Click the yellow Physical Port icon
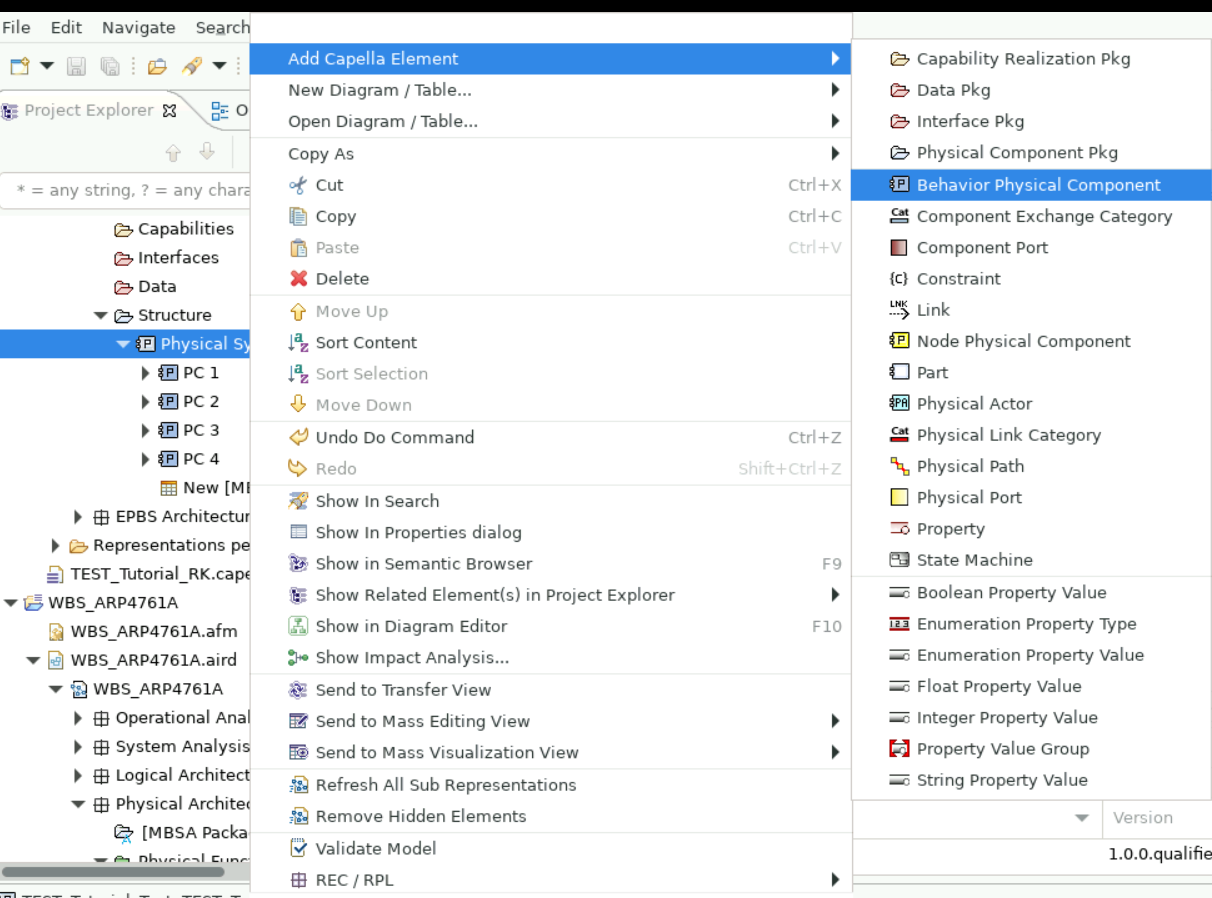This screenshot has height=898, width=1212. click(x=899, y=497)
